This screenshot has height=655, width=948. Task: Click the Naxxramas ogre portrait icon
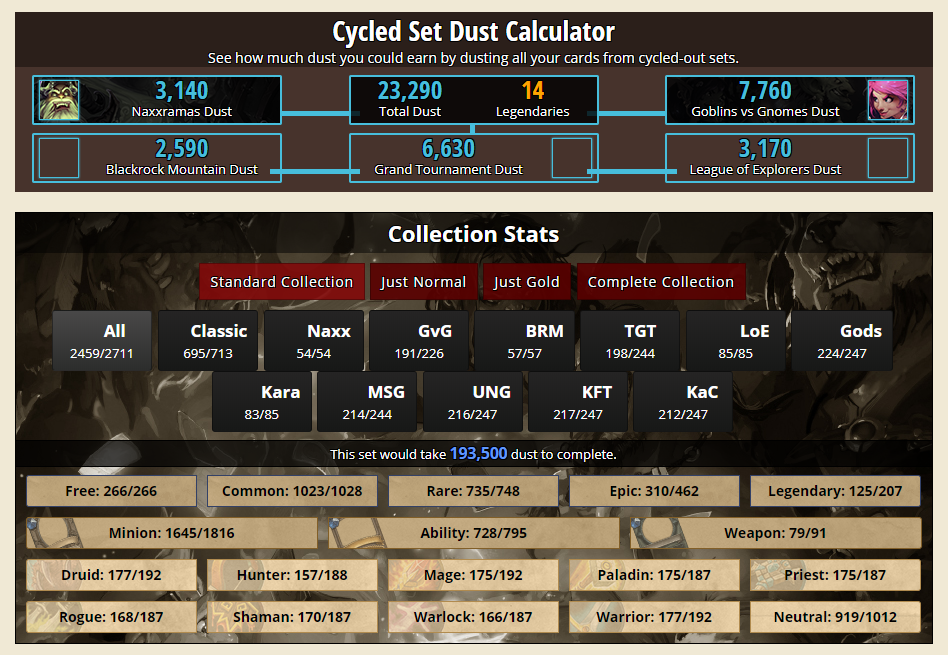pyautogui.click(x=59, y=100)
